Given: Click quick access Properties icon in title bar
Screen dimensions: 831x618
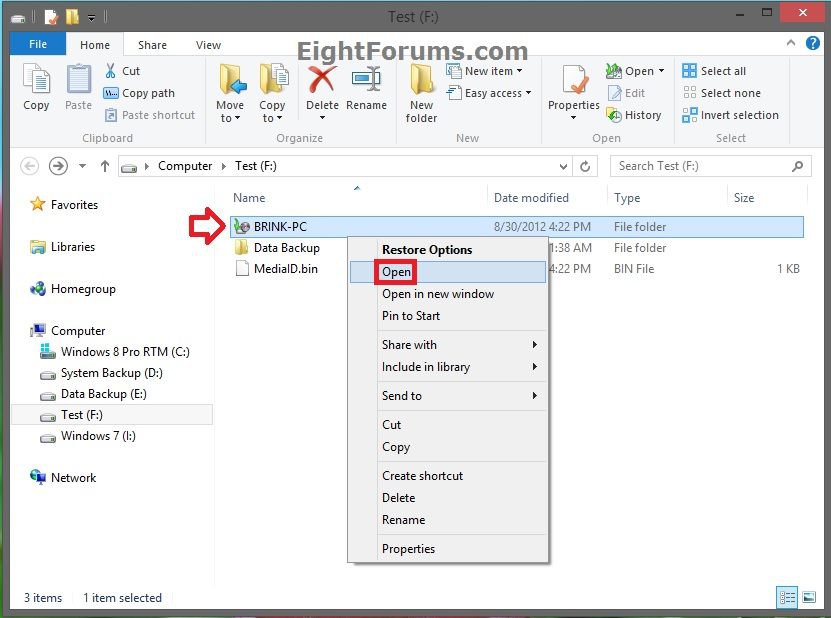Looking at the screenshot, I should point(51,17).
